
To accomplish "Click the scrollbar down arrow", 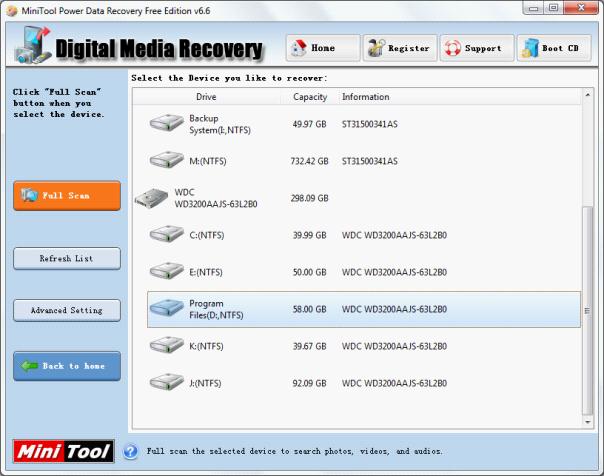I will 587,422.
